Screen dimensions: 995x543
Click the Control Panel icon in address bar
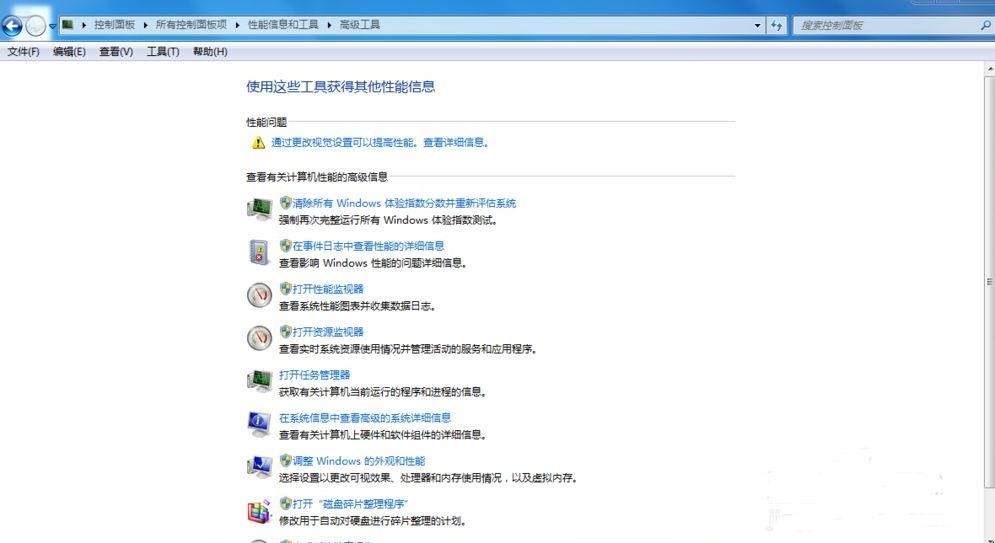(67, 25)
